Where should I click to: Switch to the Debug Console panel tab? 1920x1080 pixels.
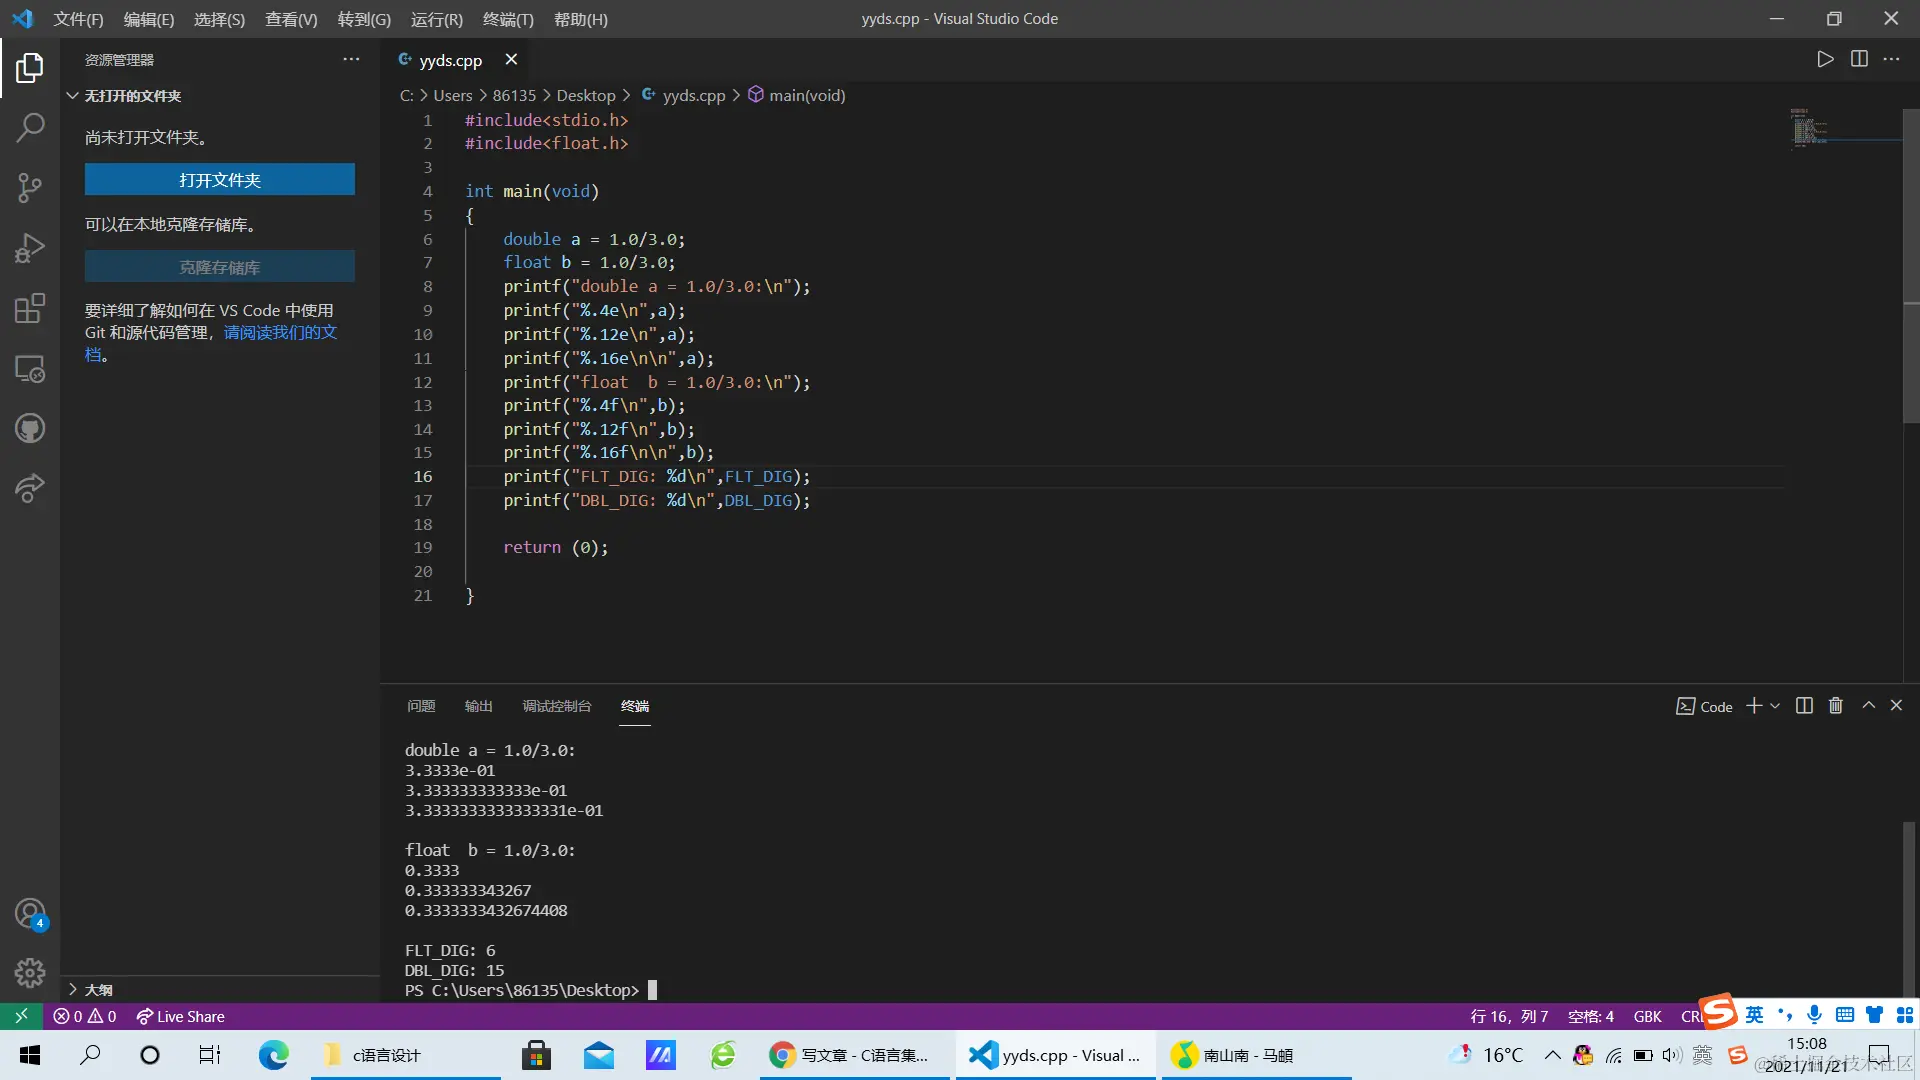556,706
